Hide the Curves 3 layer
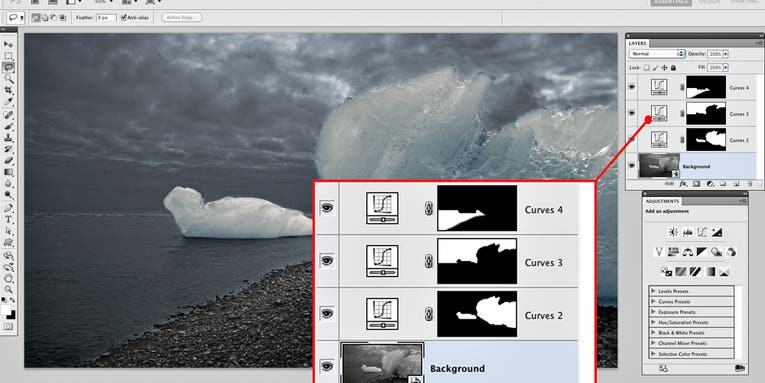This screenshot has height=383, width=765. [632, 113]
